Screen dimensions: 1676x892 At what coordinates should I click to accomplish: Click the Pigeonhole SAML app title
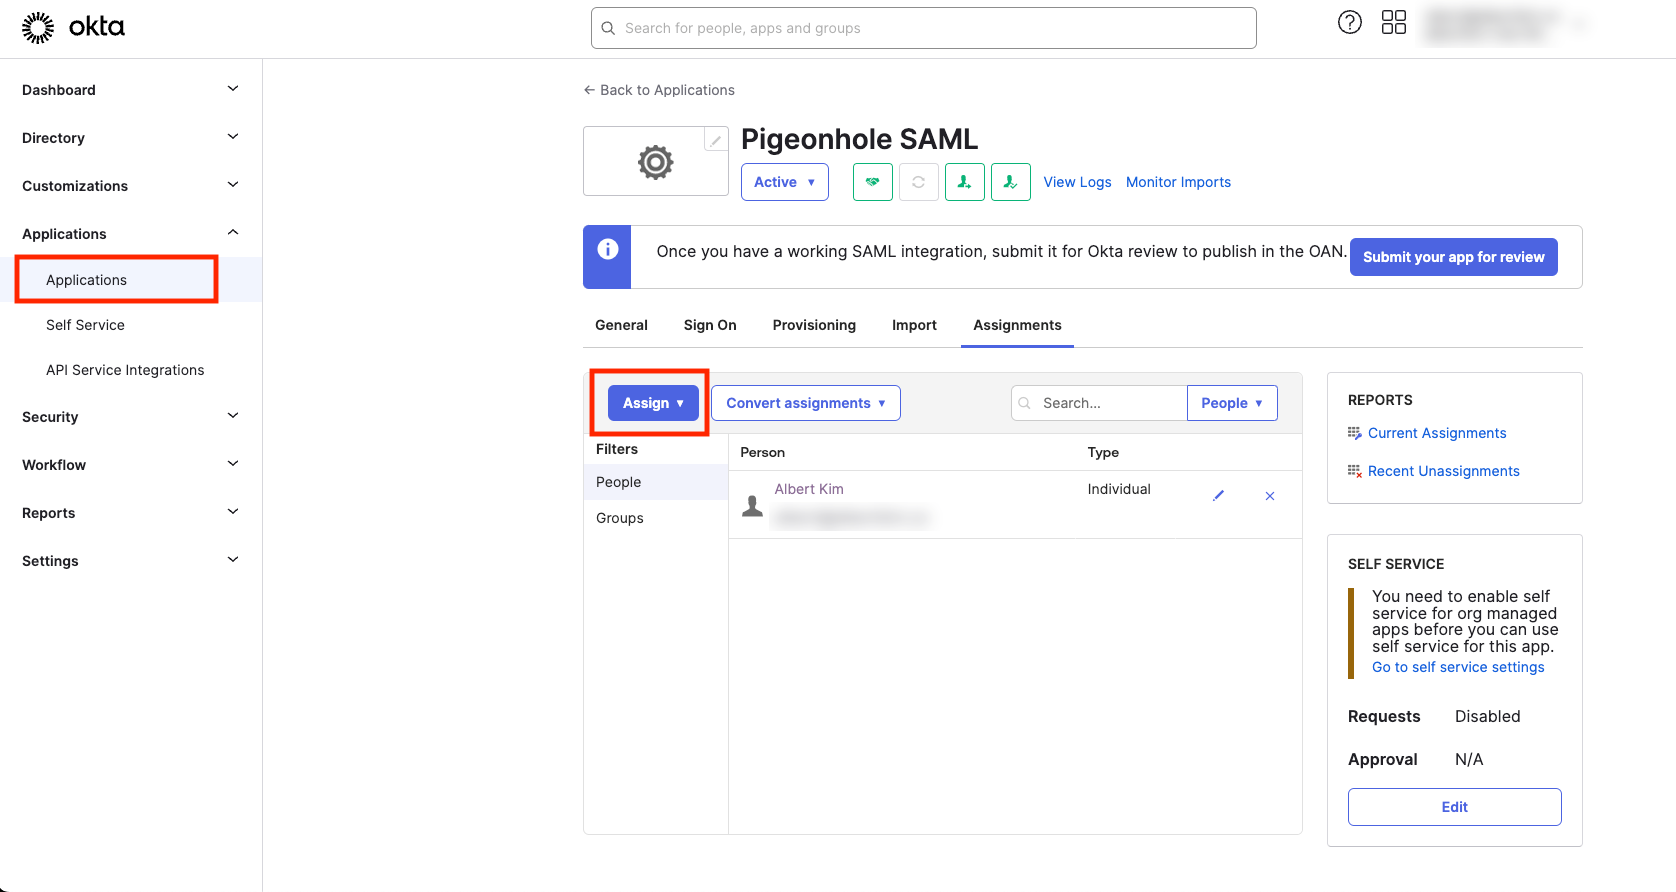coord(859,139)
